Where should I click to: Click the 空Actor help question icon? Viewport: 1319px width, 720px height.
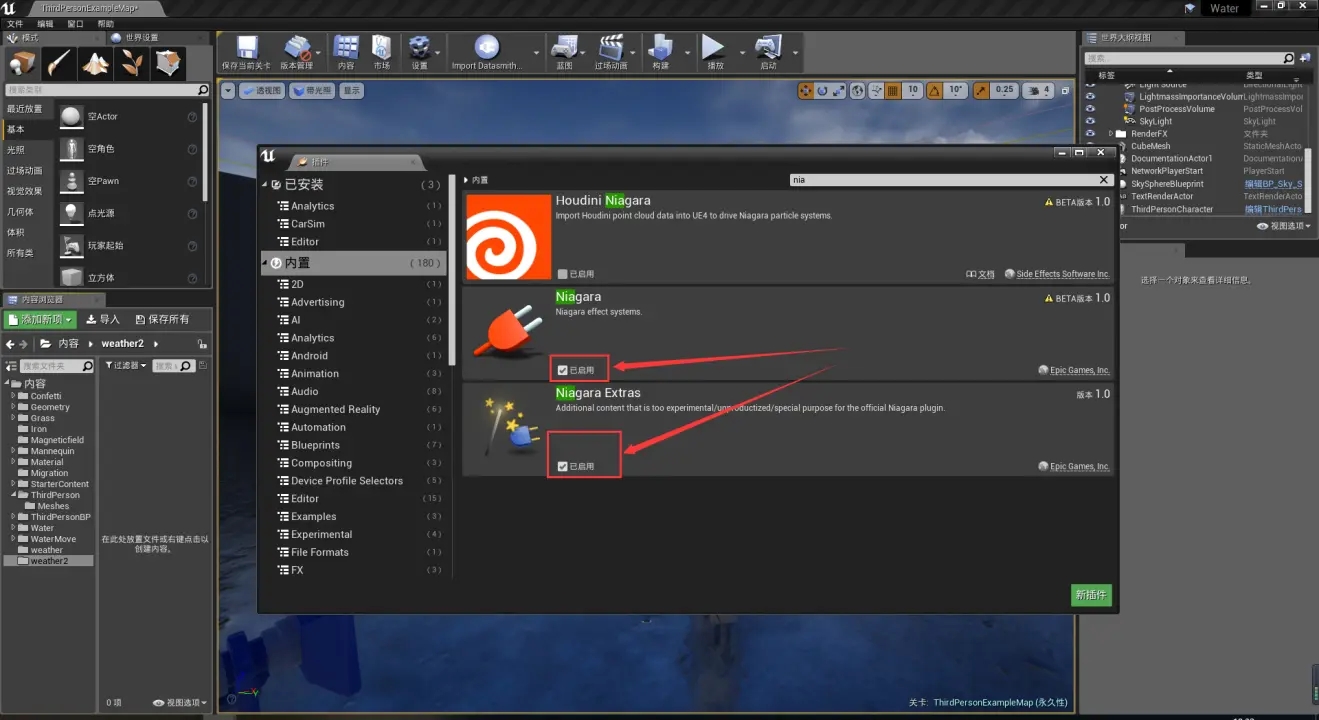tap(192, 117)
